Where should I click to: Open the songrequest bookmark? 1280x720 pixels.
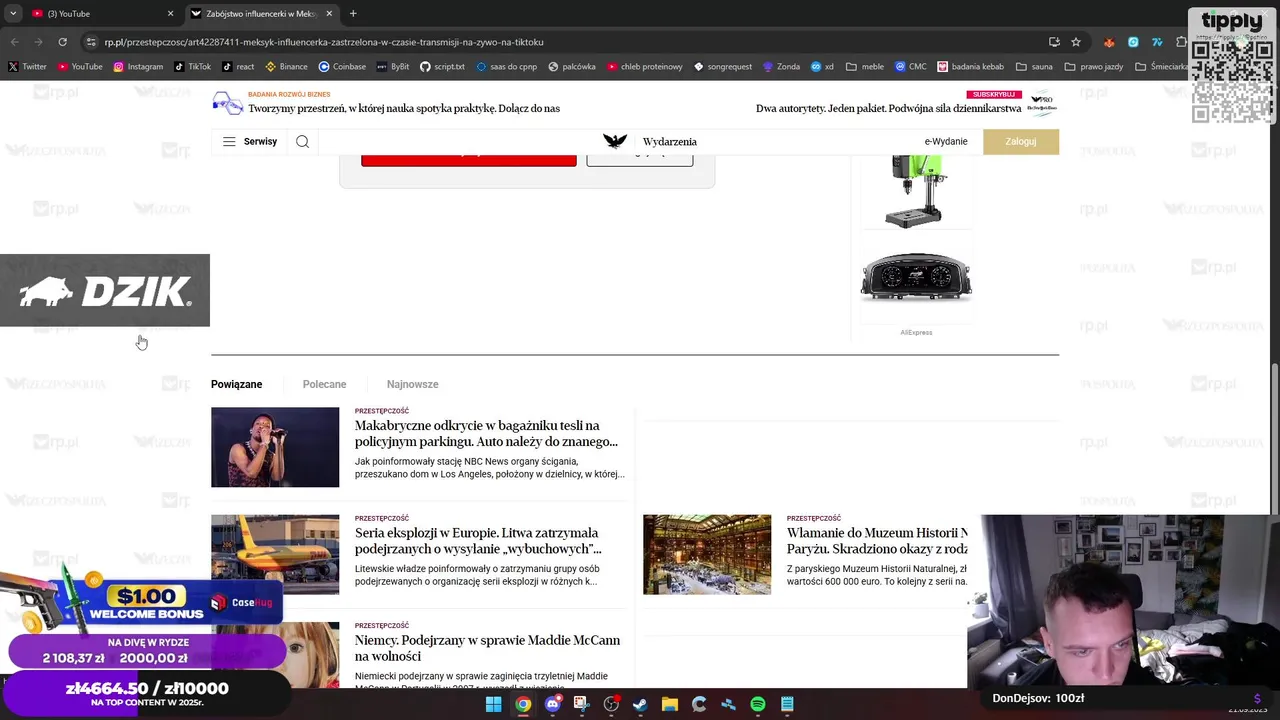723,67
